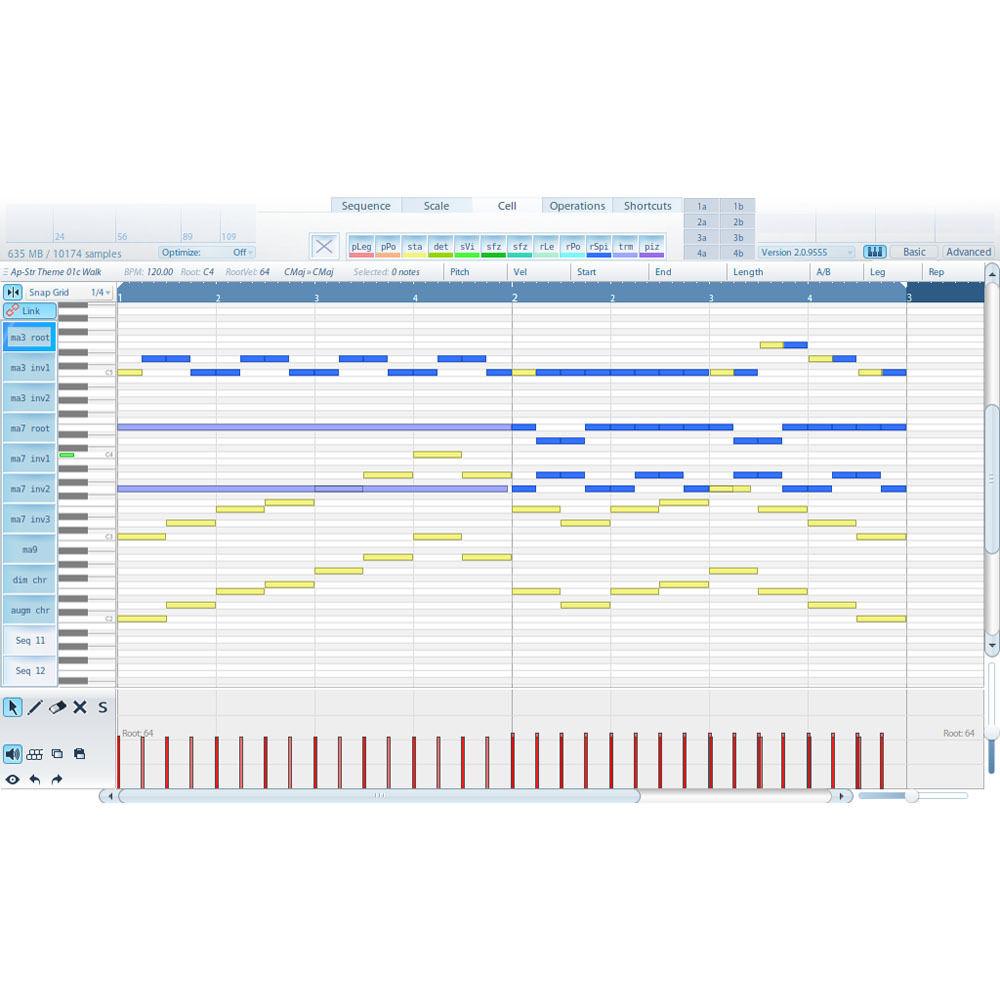Image resolution: width=1000 pixels, height=1000 pixels.
Task: Open the Optimize Off dropdown
Action: pos(241,252)
